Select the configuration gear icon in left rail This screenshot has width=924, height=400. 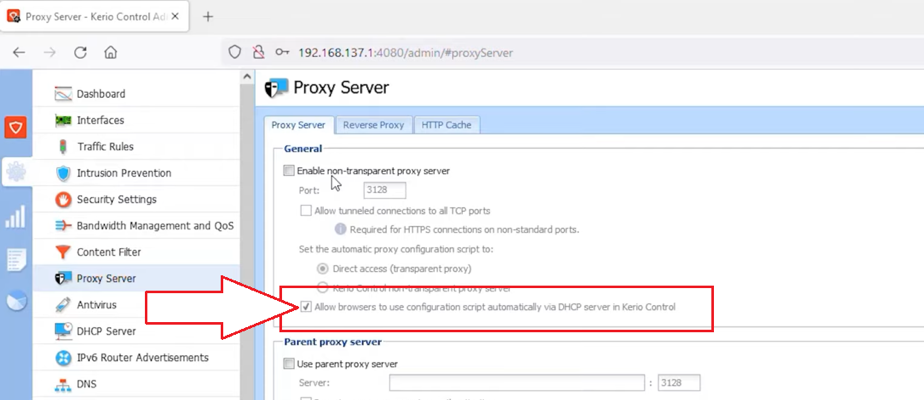tap(16, 172)
